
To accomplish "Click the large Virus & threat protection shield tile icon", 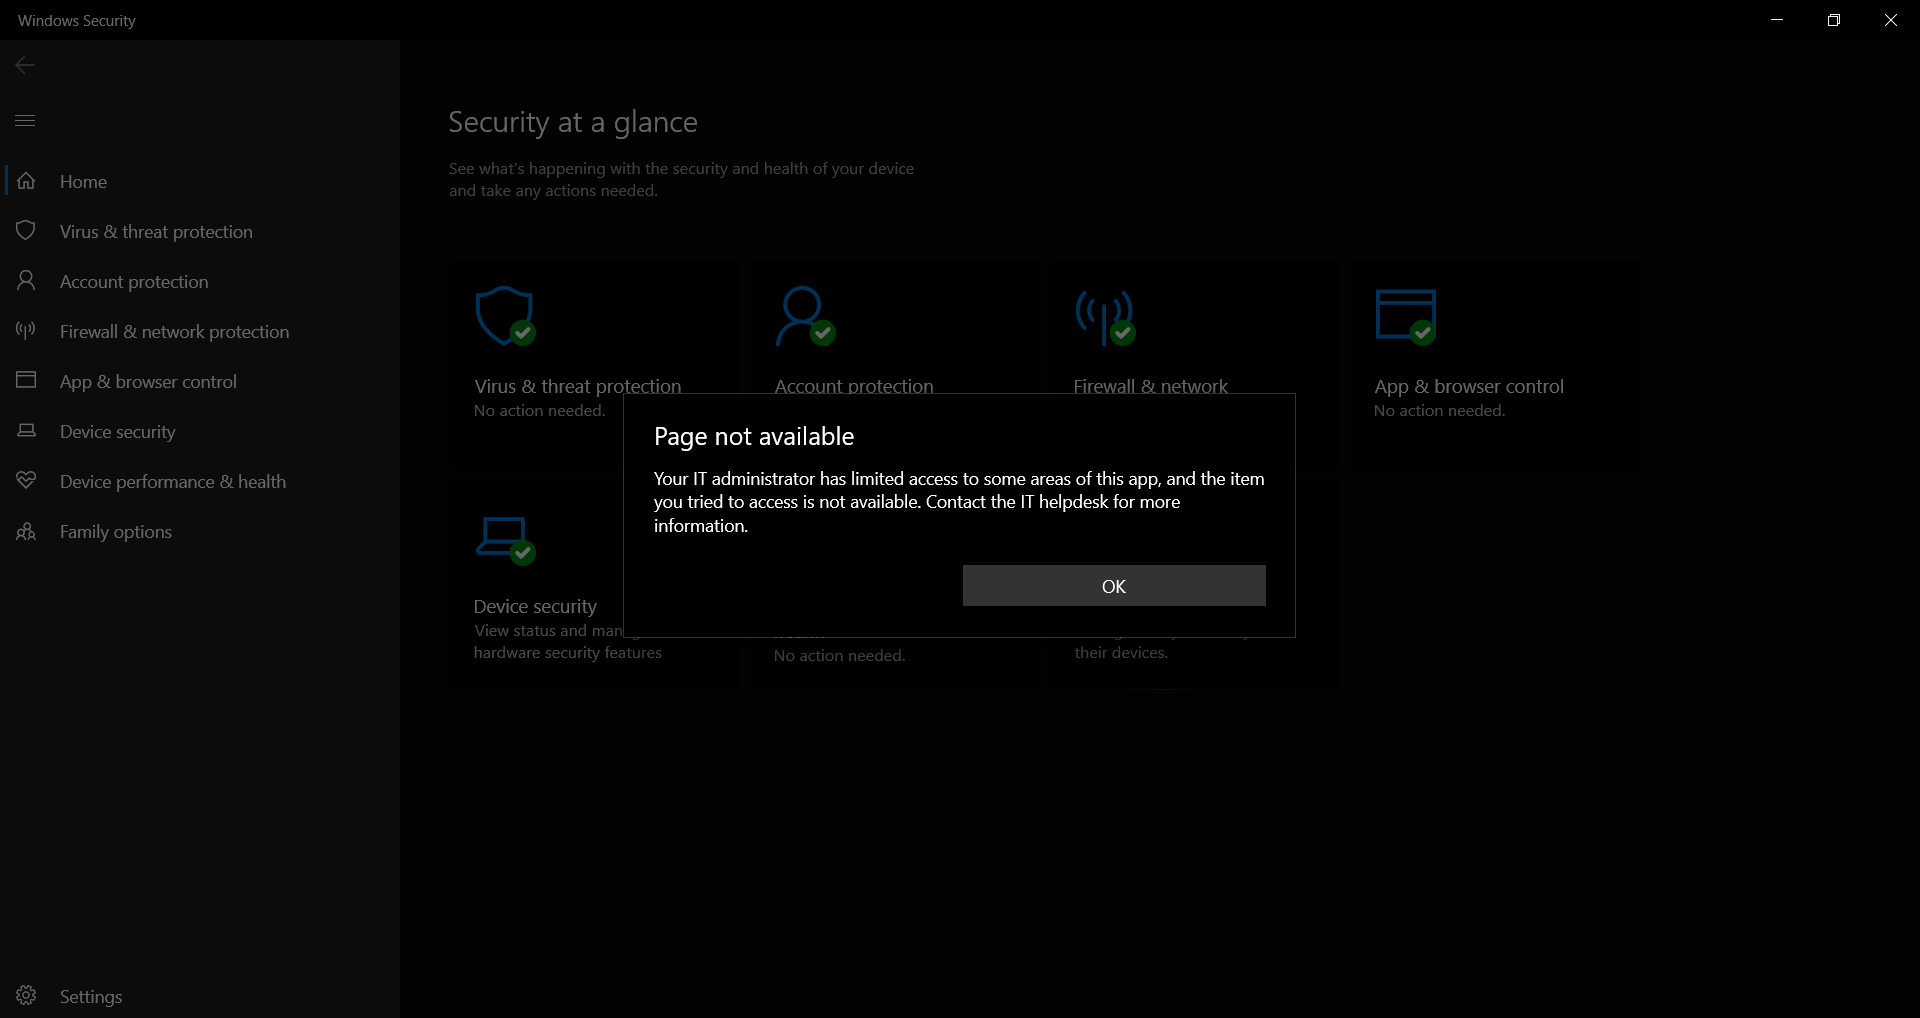I will click(x=505, y=316).
